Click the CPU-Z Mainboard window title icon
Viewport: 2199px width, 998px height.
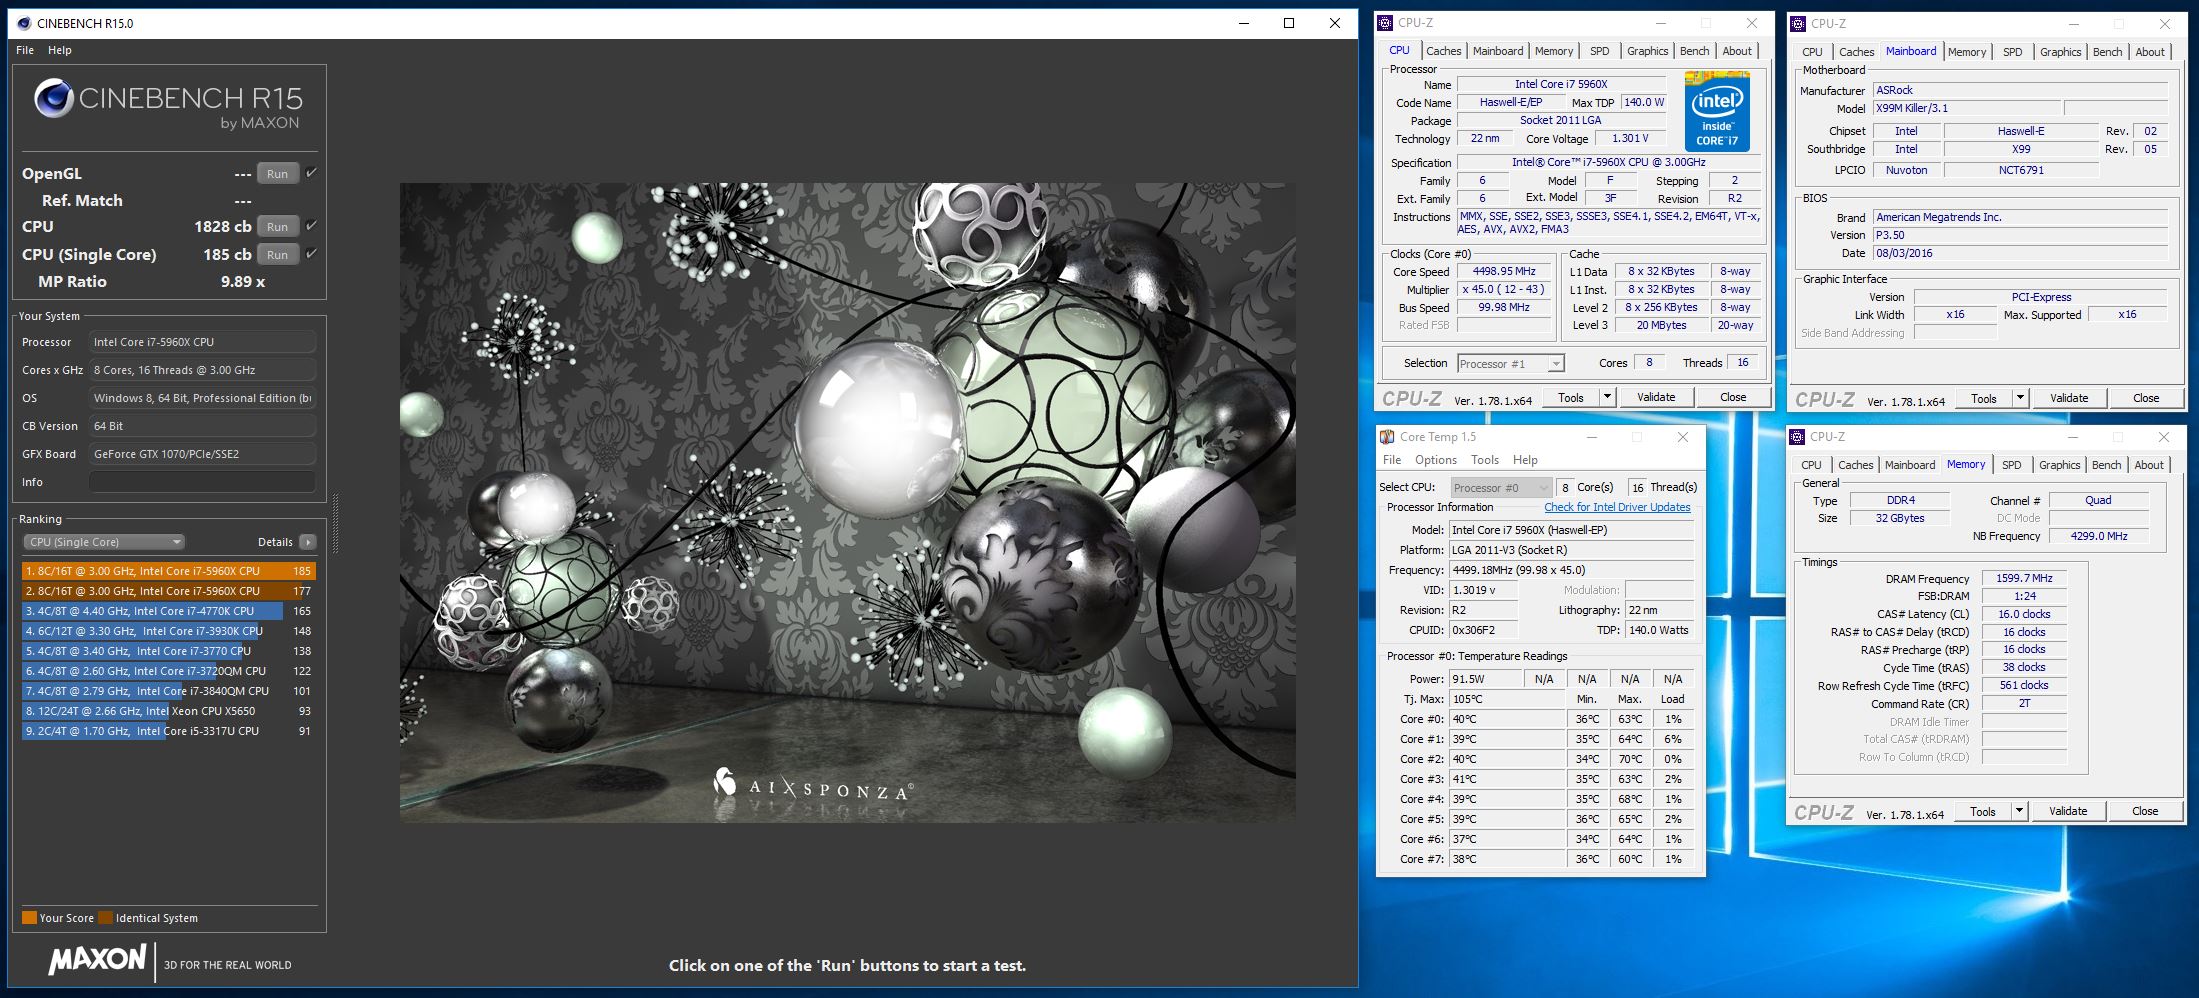point(1798,24)
